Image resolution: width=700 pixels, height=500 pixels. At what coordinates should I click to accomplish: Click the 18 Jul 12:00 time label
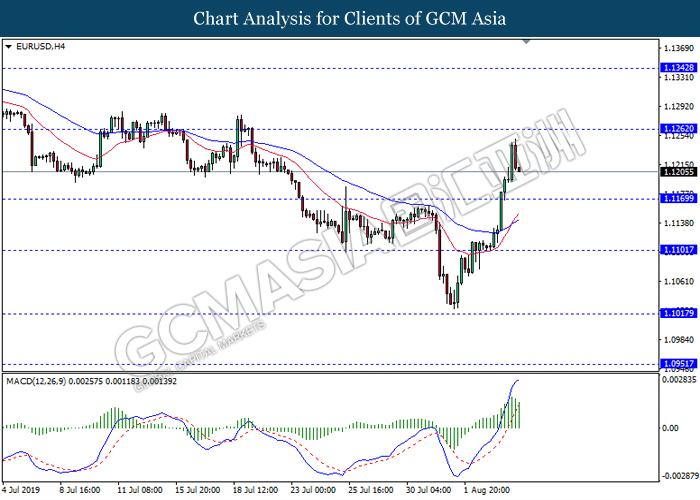click(255, 490)
